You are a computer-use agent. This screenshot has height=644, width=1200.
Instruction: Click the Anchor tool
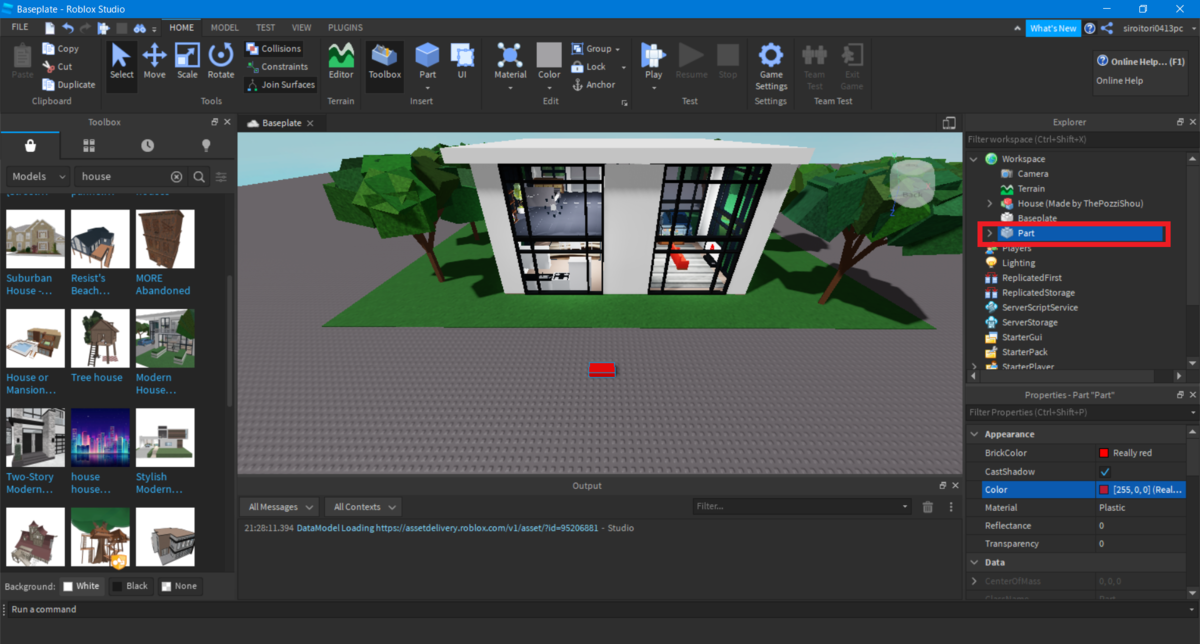[x=593, y=85]
